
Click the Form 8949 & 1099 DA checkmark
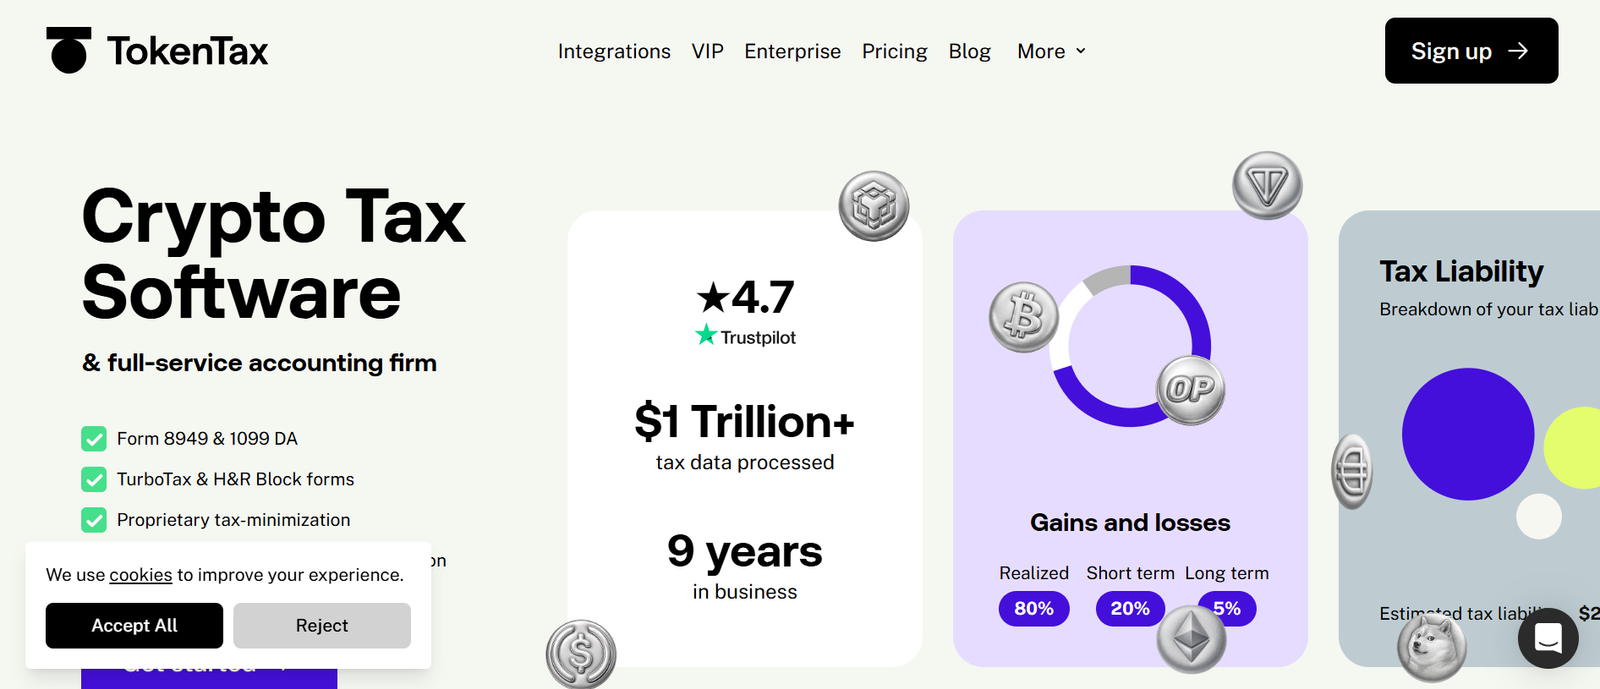(x=94, y=439)
